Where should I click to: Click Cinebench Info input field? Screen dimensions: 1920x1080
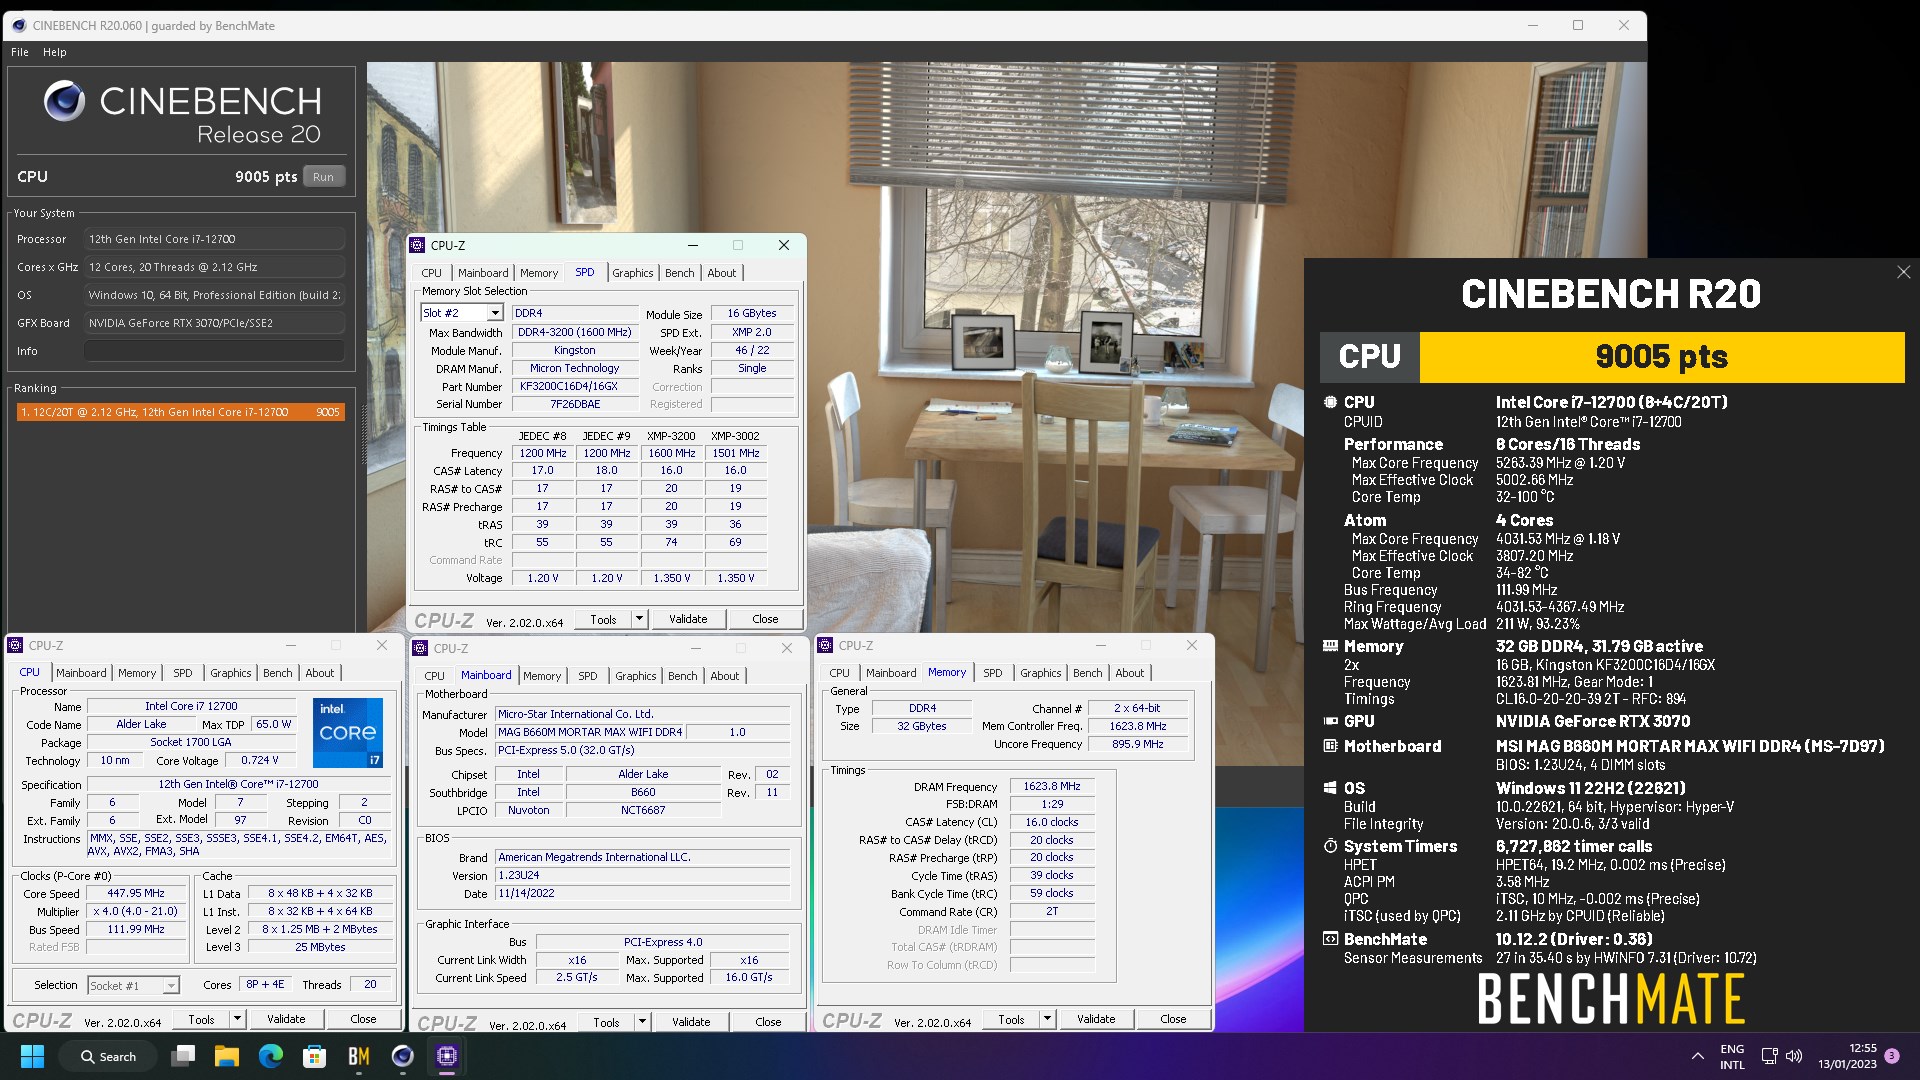[x=214, y=351]
